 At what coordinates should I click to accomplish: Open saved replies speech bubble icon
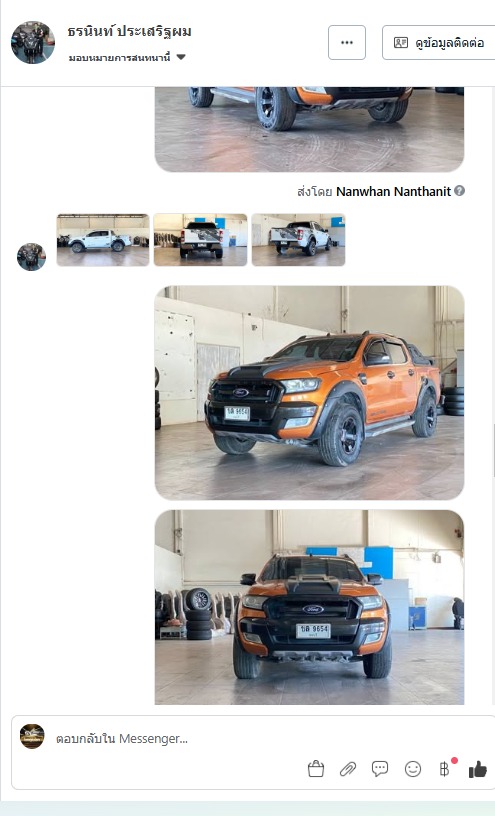pyautogui.click(x=380, y=769)
